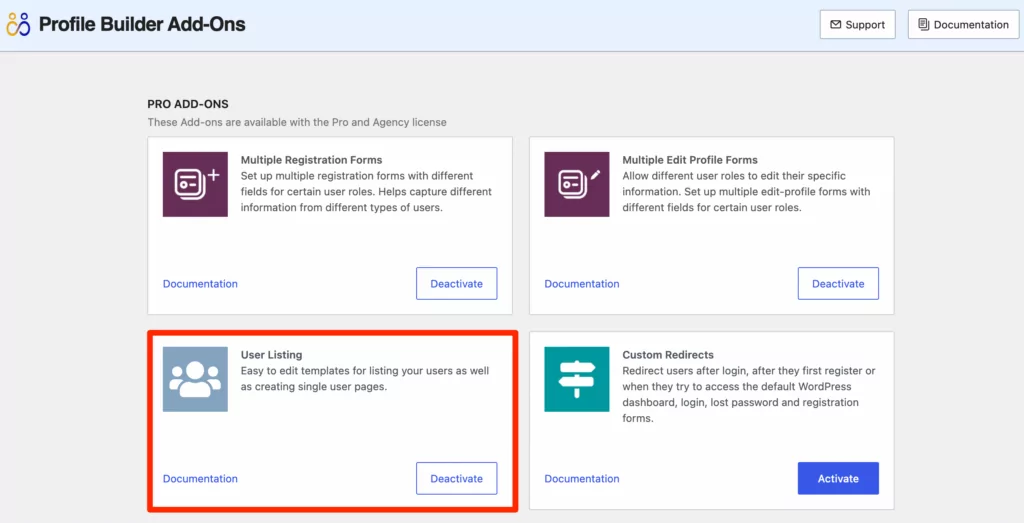Click the "User Listing" card title
Image resolution: width=1024 pixels, height=523 pixels.
click(x=271, y=355)
